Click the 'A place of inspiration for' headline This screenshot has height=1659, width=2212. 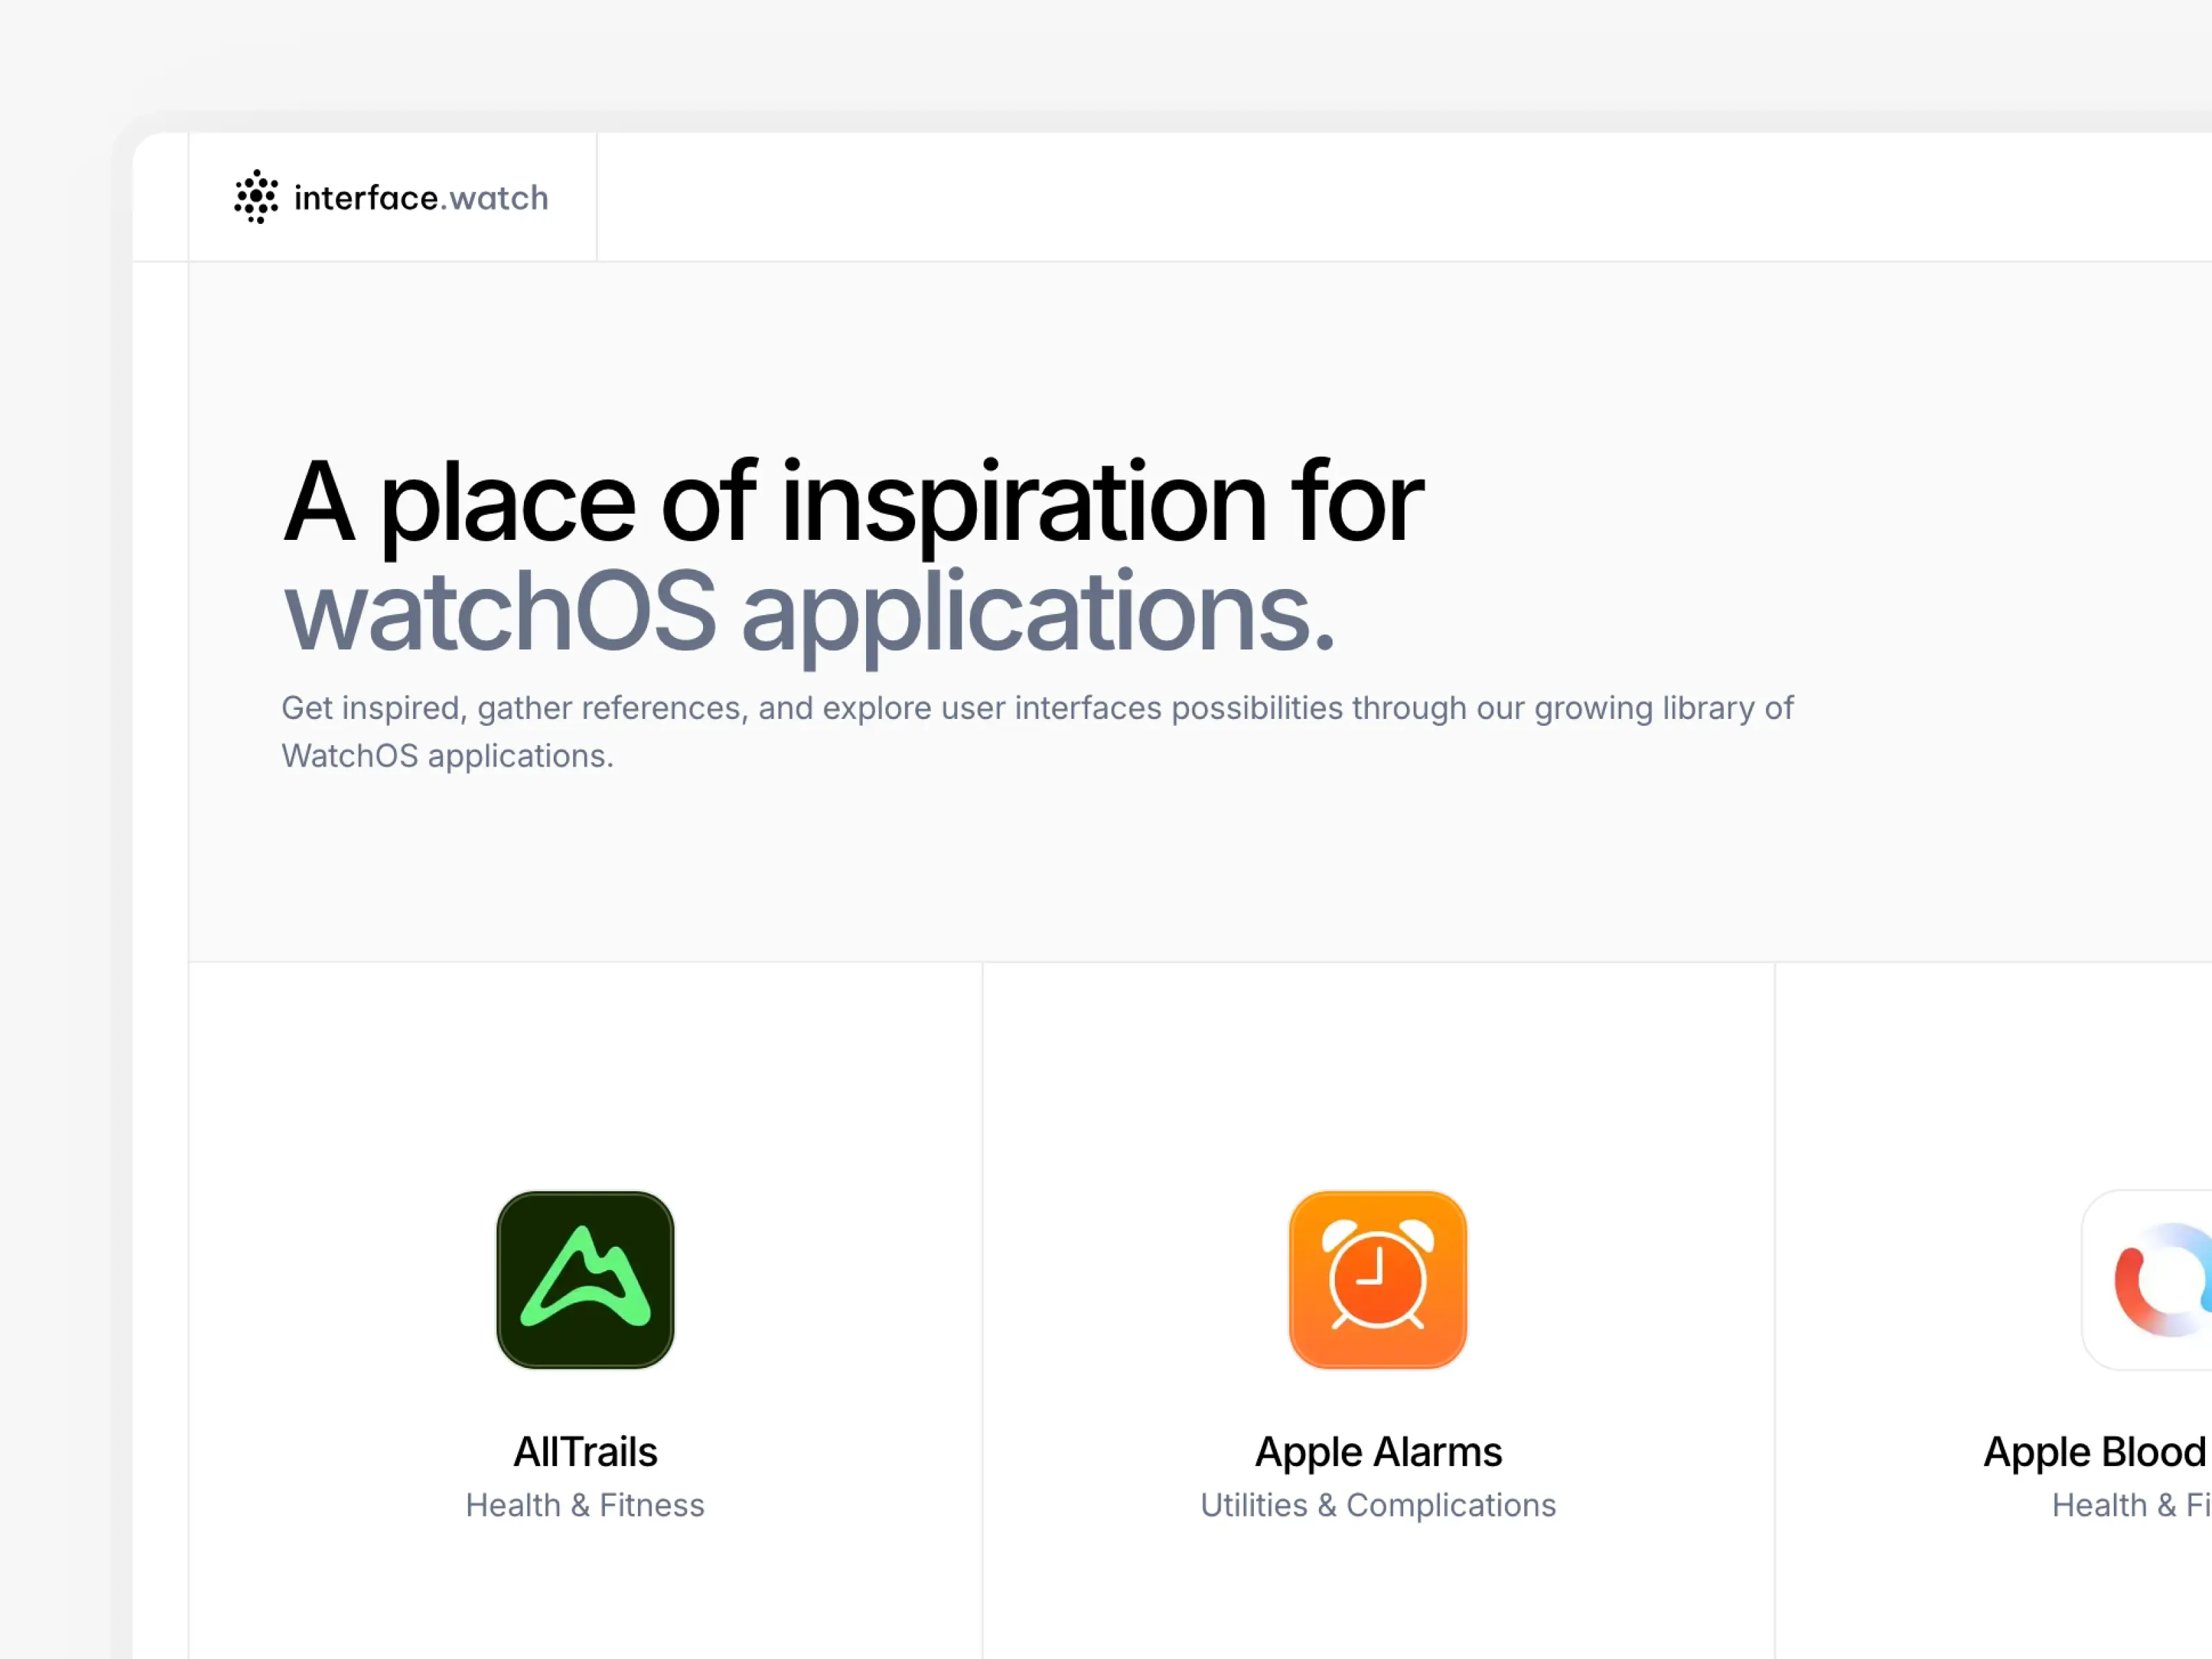[x=853, y=502]
